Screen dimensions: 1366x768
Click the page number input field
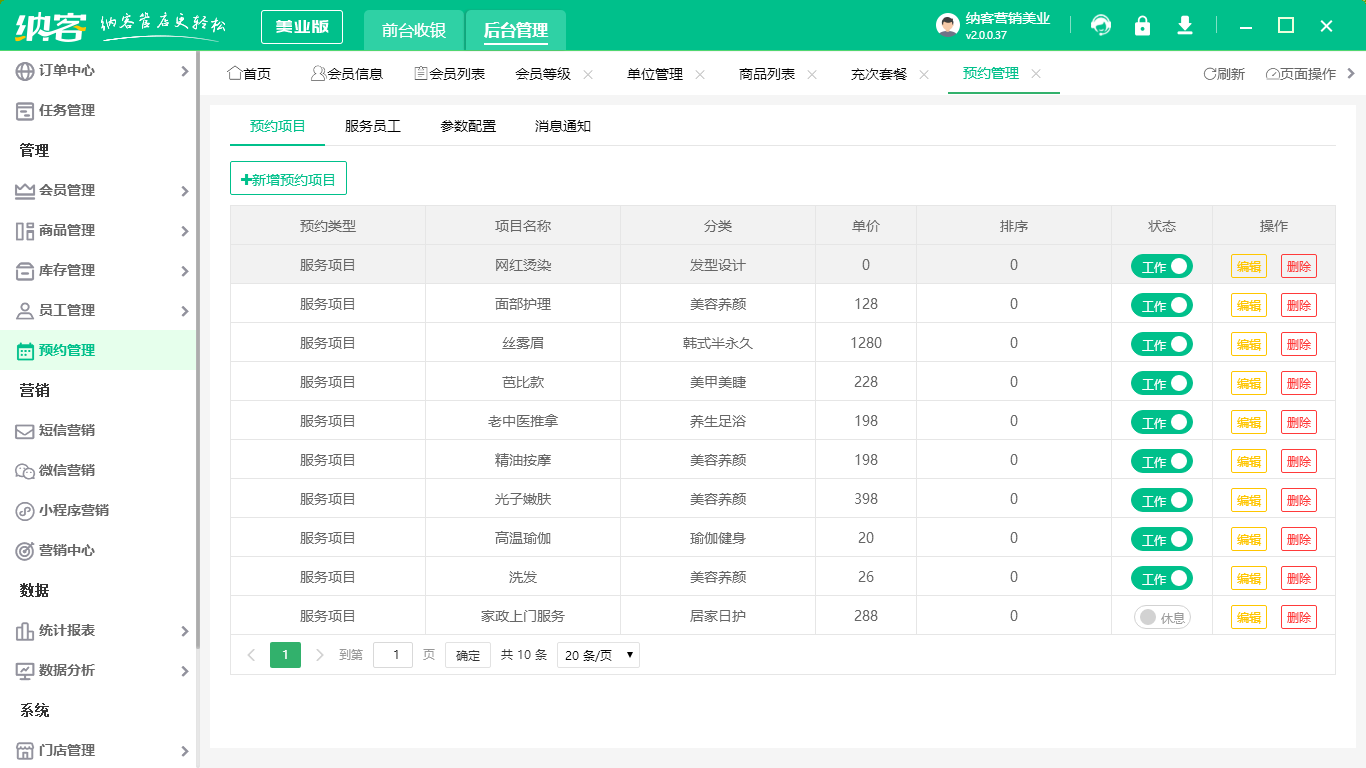click(x=393, y=655)
